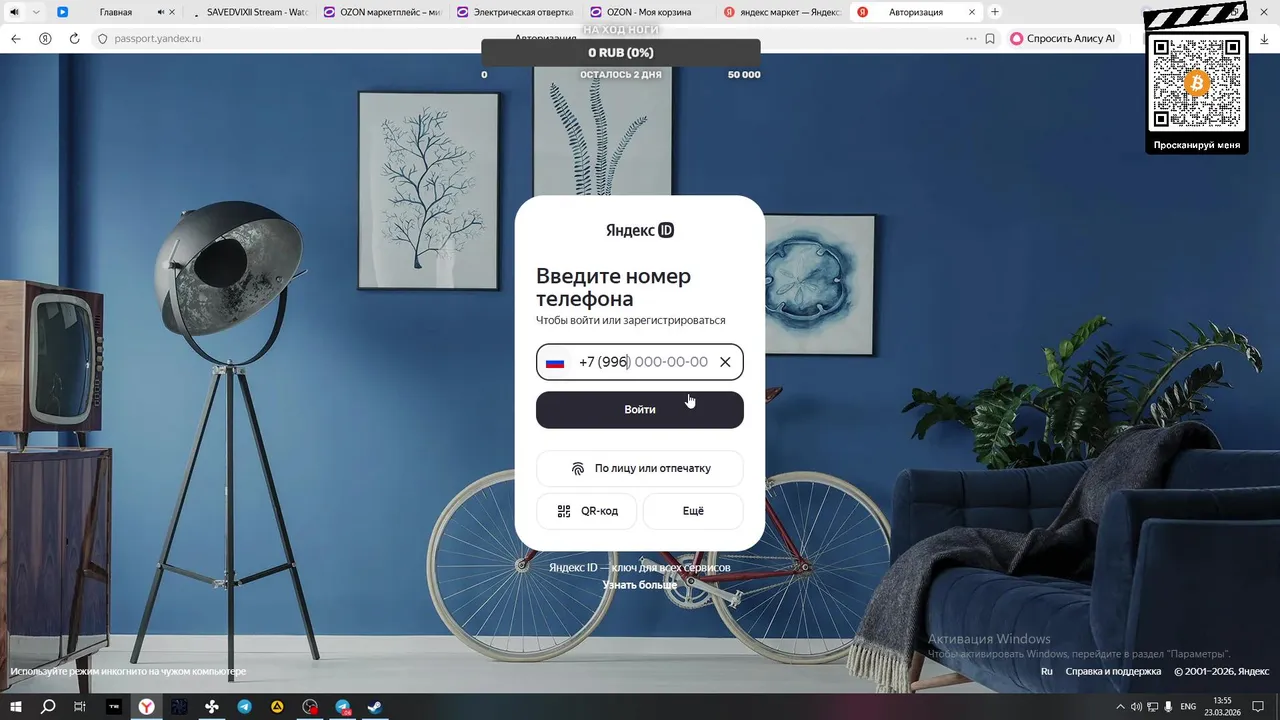Show hidden system tray icons

click(1119, 706)
